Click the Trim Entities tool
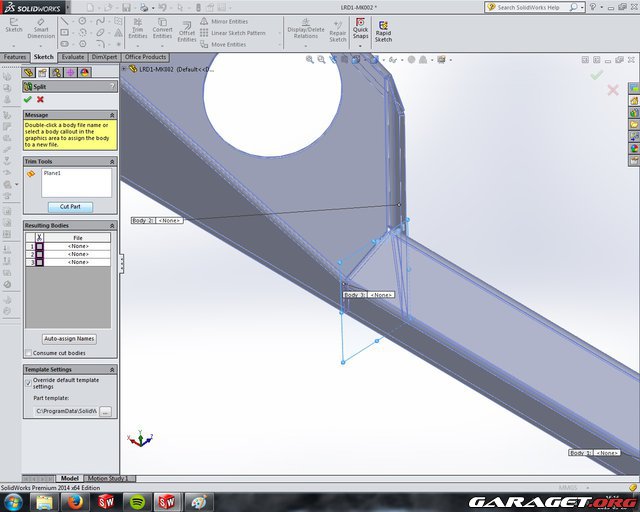 (x=137, y=29)
